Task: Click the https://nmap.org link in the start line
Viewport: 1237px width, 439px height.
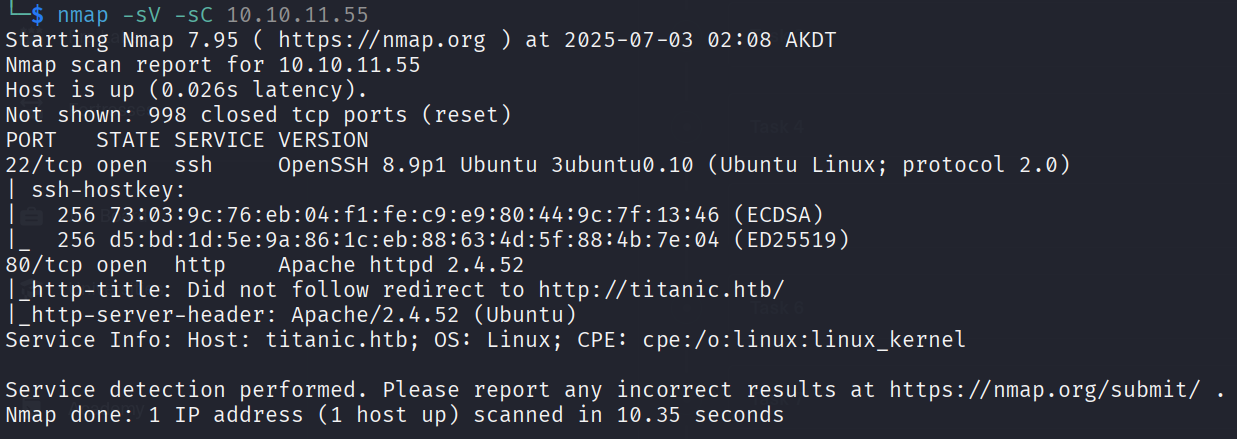Action: pyautogui.click(x=381, y=41)
